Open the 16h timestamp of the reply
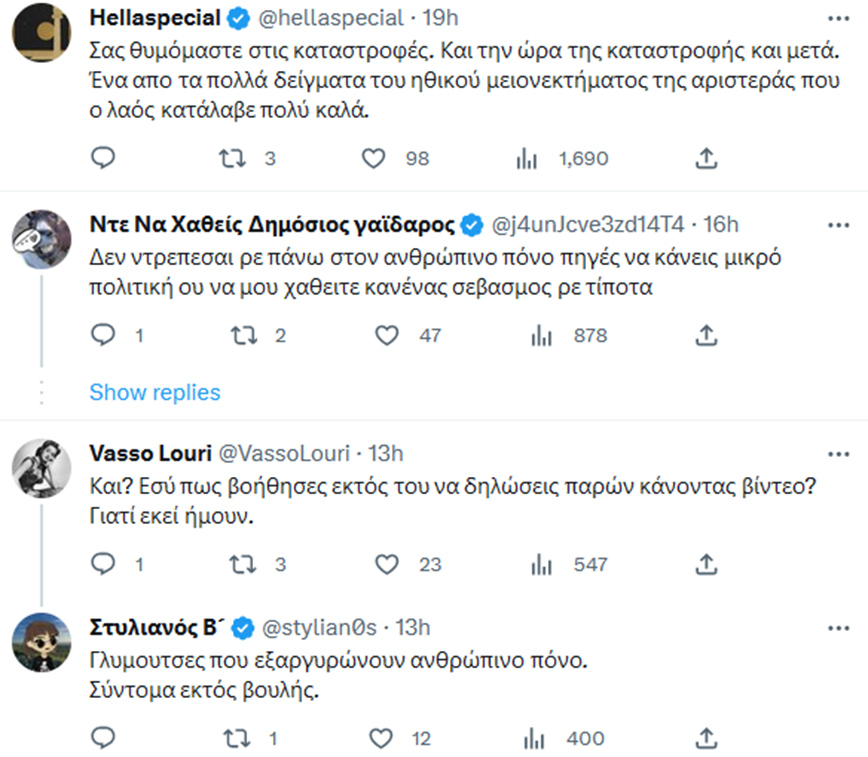Image resolution: width=868 pixels, height=757 pixels. pyautogui.click(x=720, y=223)
